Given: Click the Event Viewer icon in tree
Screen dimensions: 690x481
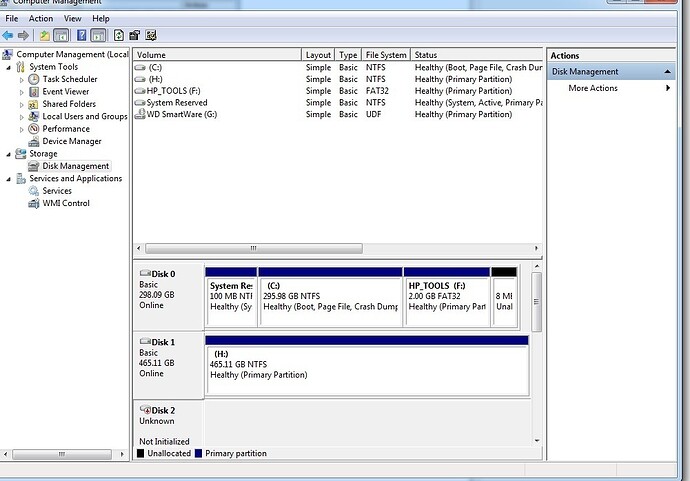Looking at the screenshot, I should point(34,92).
